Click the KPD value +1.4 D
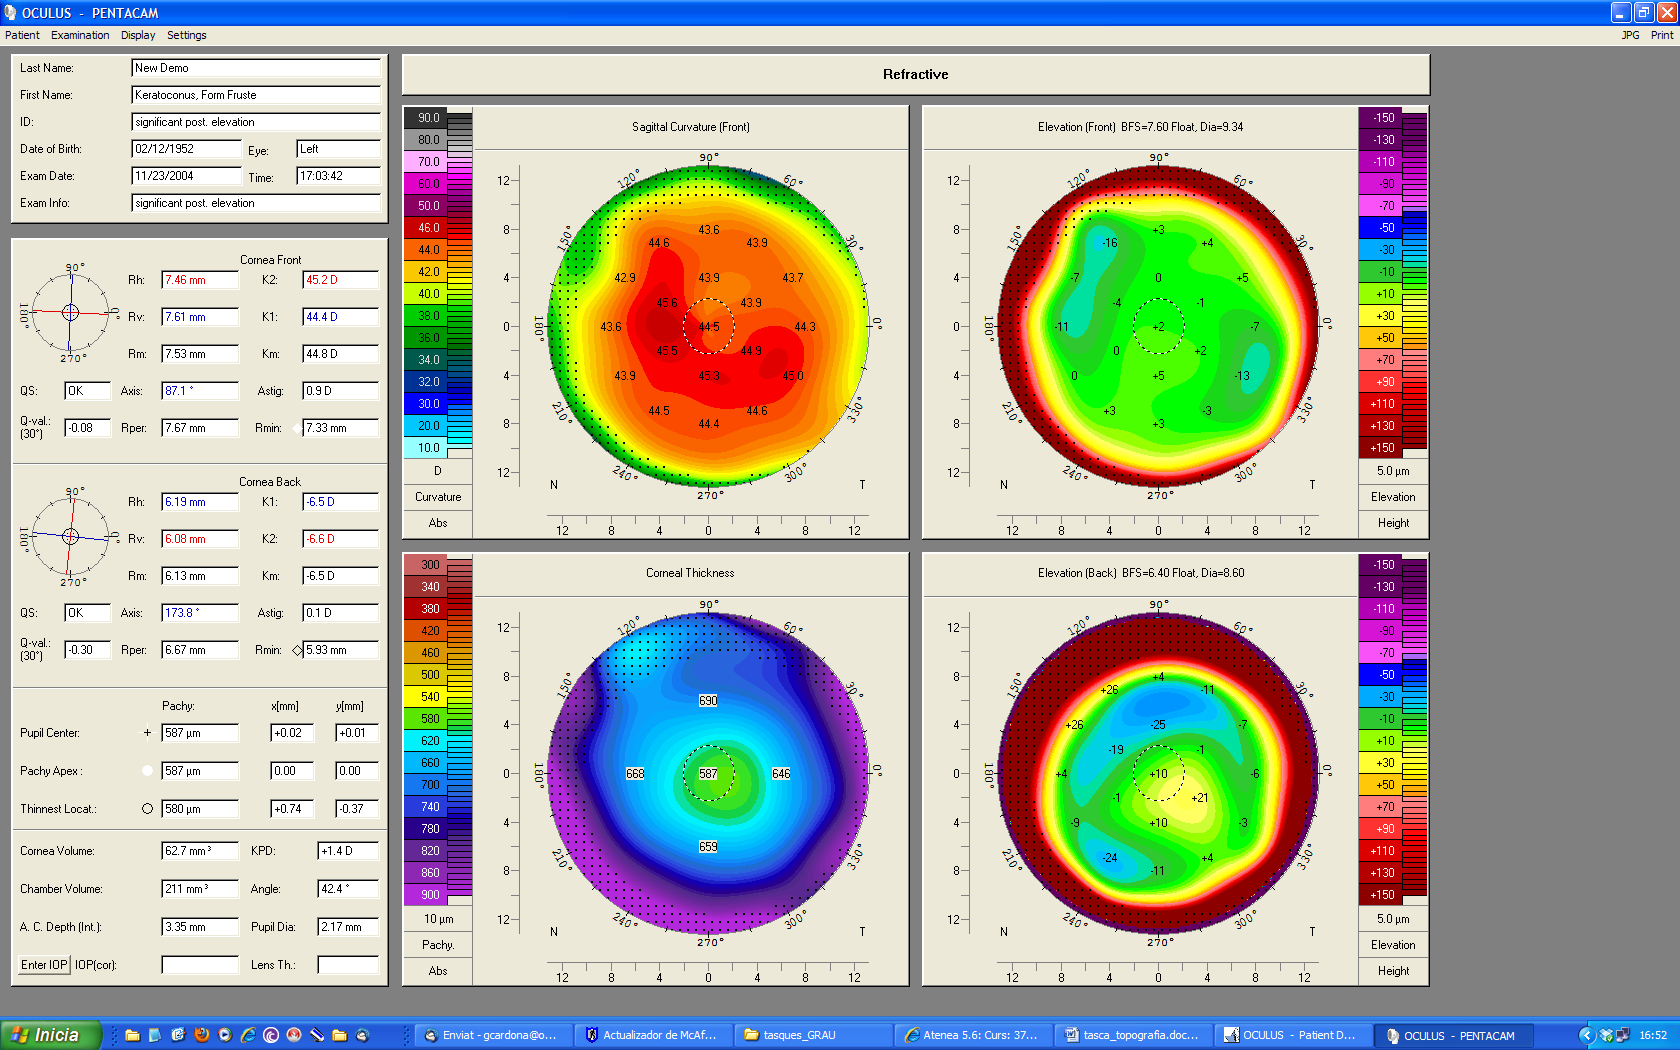 [x=348, y=851]
